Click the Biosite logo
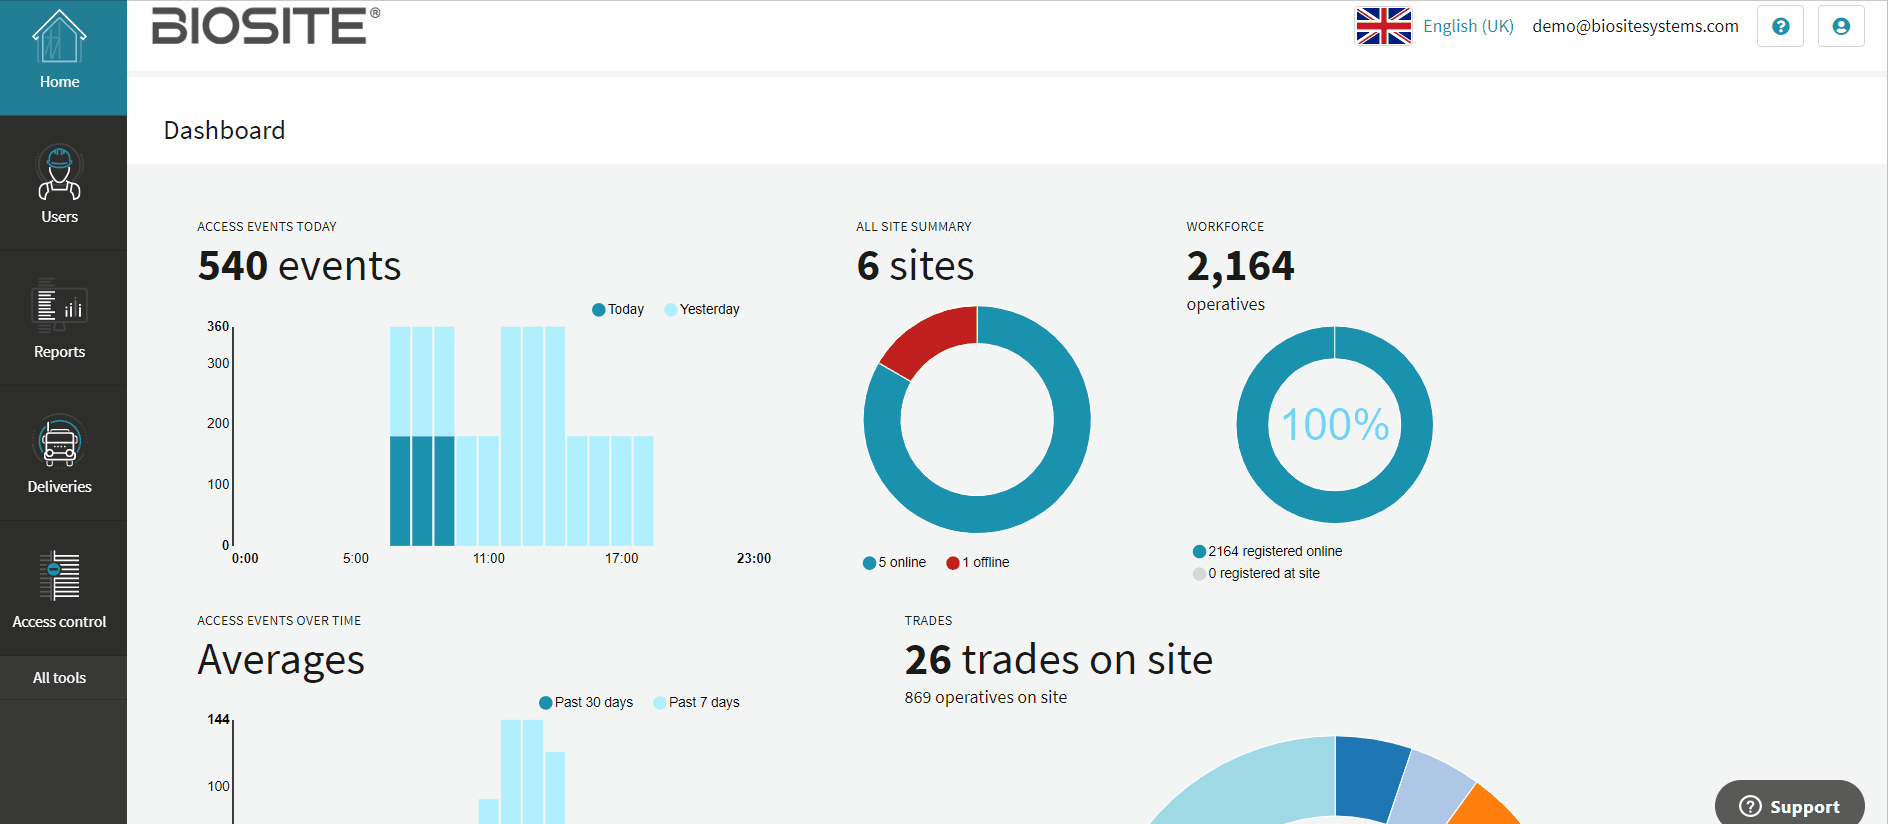This screenshot has width=1888, height=824. click(x=266, y=26)
